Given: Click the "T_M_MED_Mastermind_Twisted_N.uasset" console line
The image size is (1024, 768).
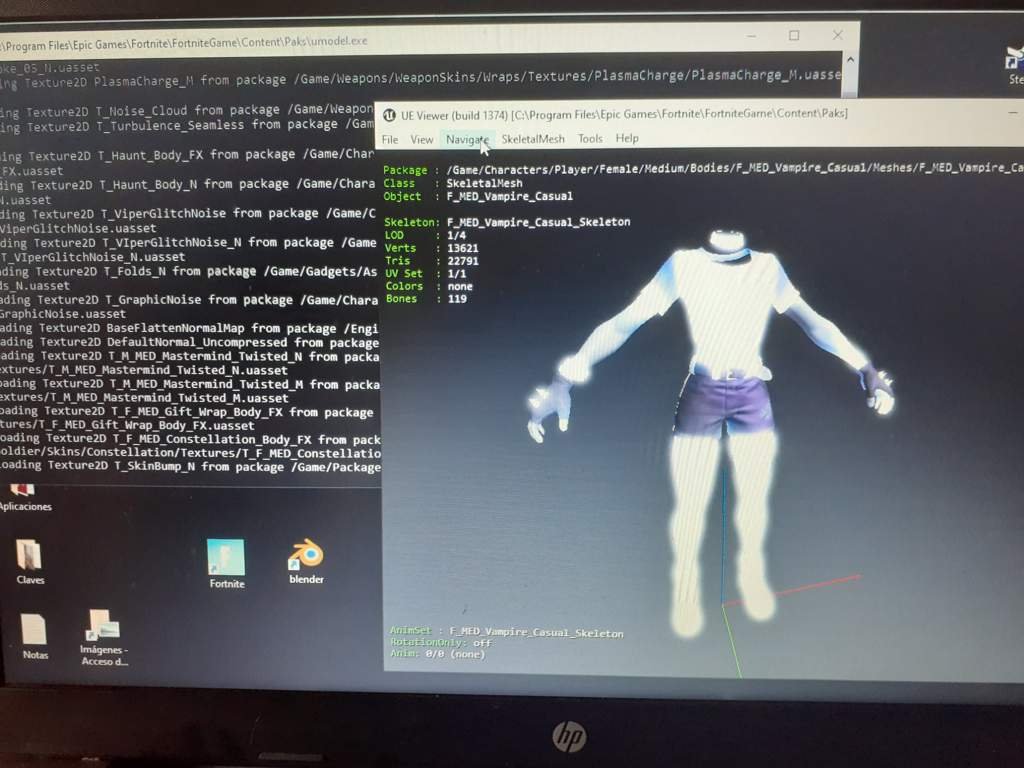Looking at the screenshot, I should coord(144,370).
